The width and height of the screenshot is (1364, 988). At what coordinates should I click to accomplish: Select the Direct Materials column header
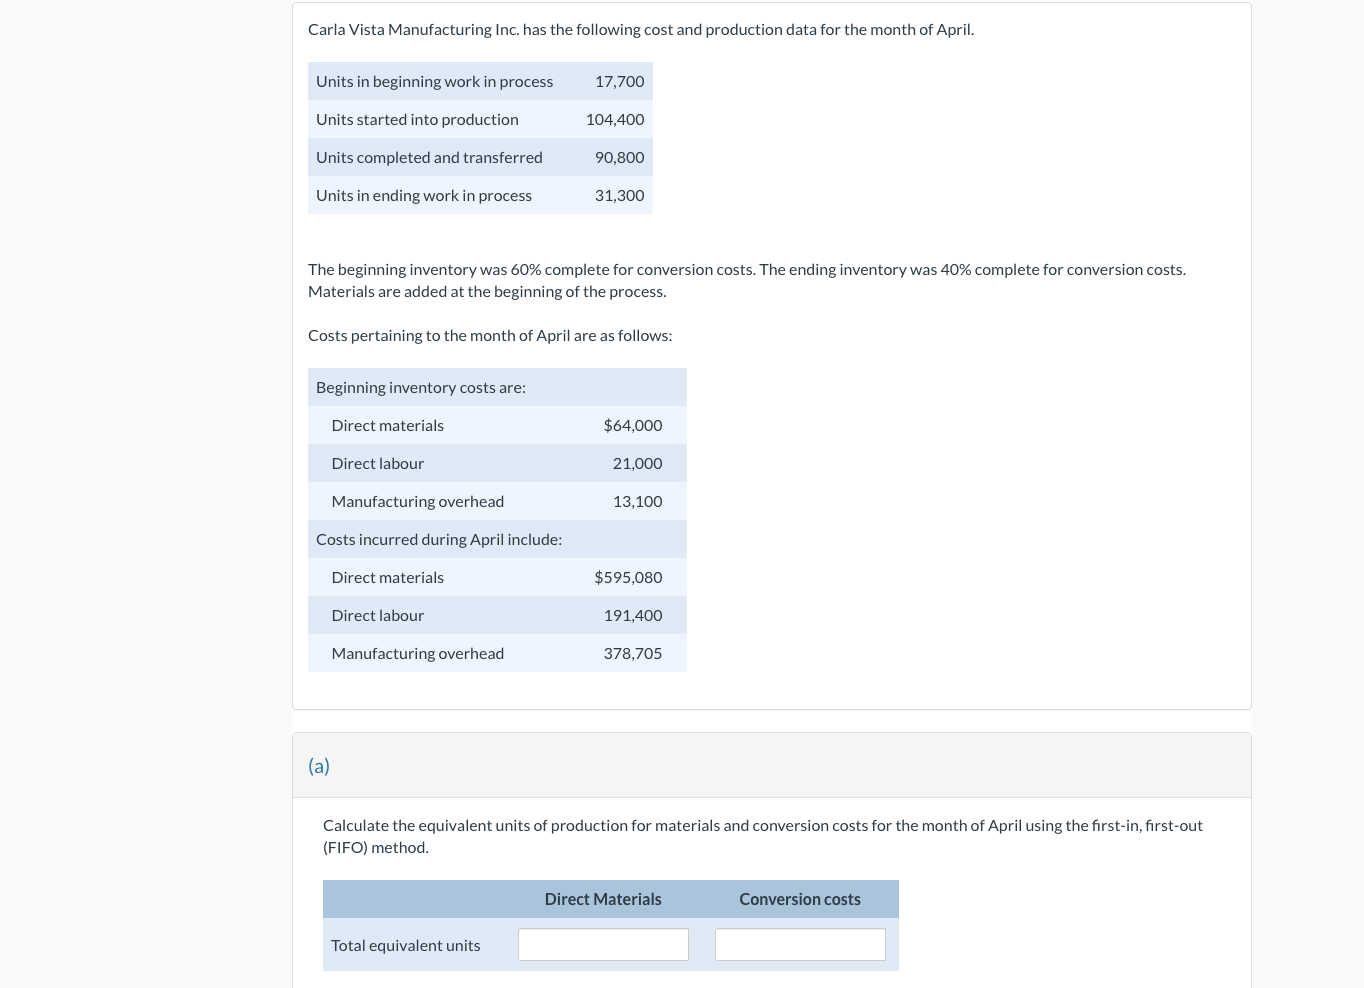(x=603, y=899)
